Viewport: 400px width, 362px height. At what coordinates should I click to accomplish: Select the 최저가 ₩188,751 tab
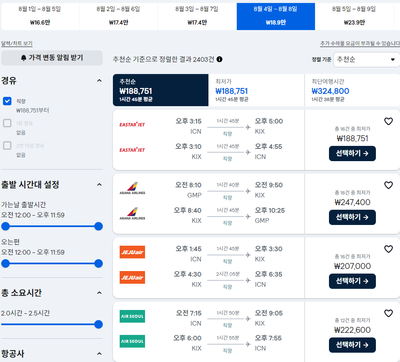coord(256,90)
